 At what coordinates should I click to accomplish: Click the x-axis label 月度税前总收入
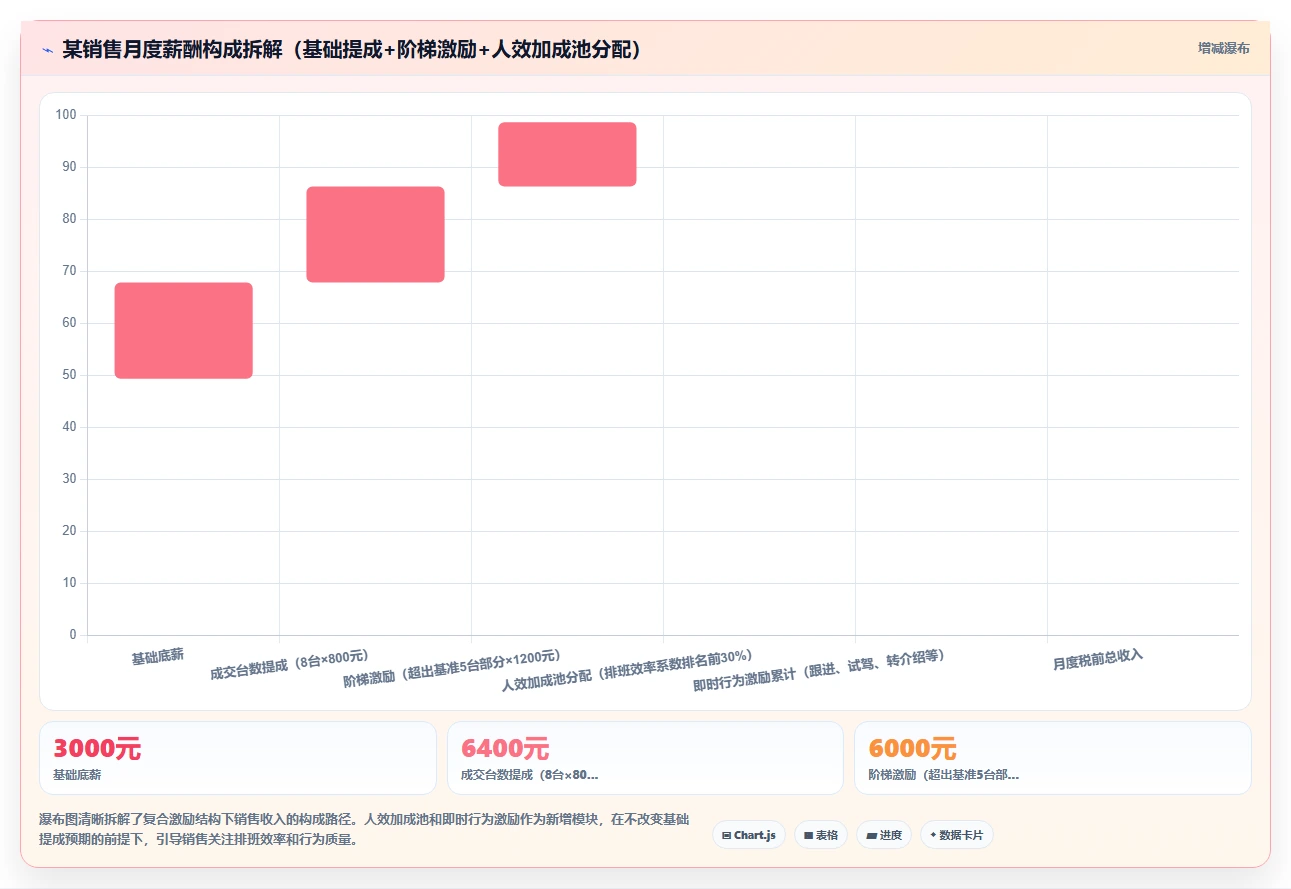1097,660
